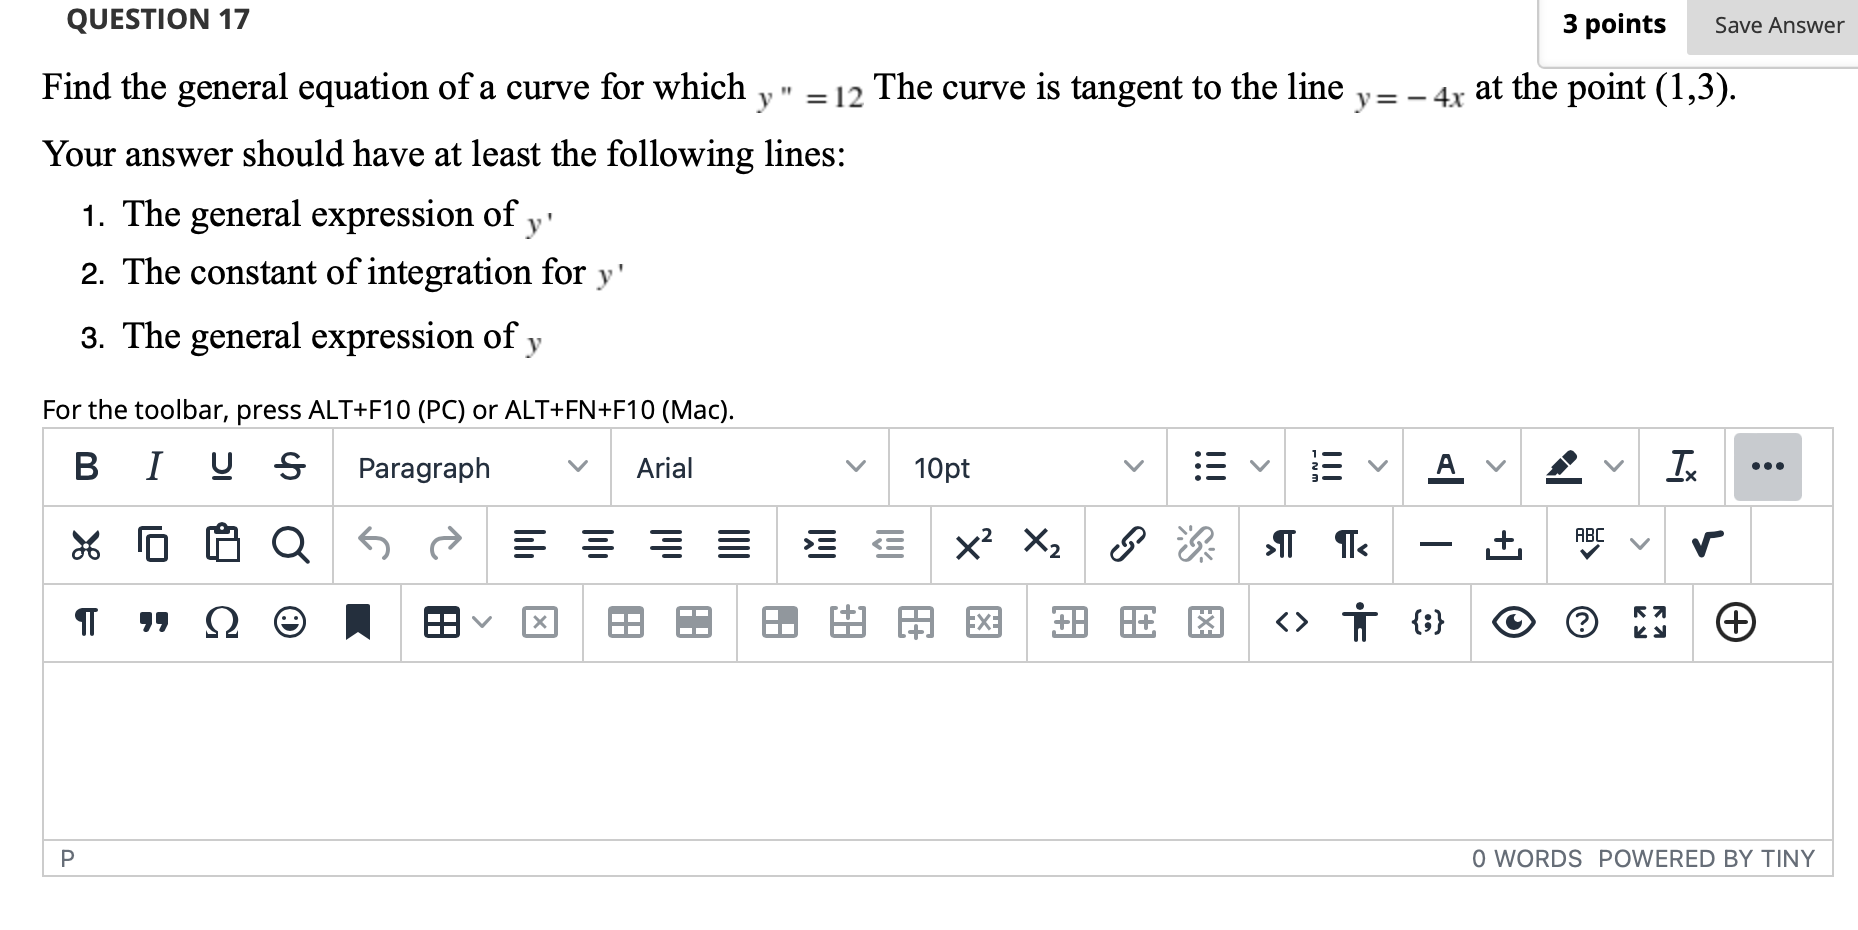
Task: Open the Paragraph format dropdown
Action: point(472,468)
